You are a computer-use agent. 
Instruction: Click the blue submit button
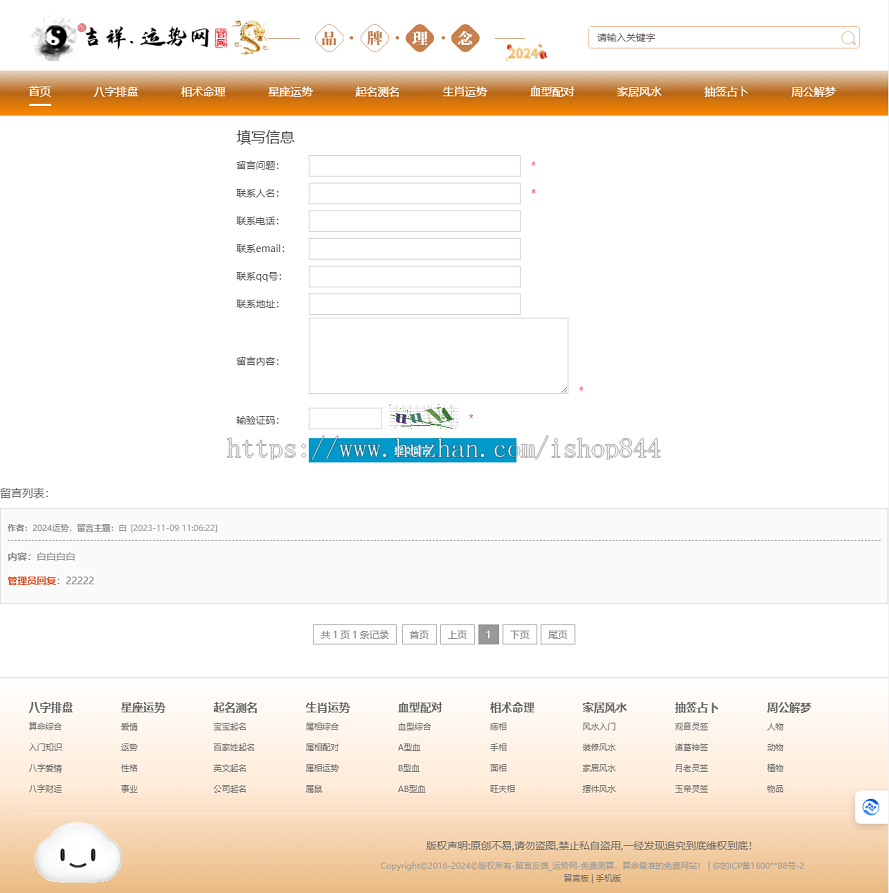[412, 450]
